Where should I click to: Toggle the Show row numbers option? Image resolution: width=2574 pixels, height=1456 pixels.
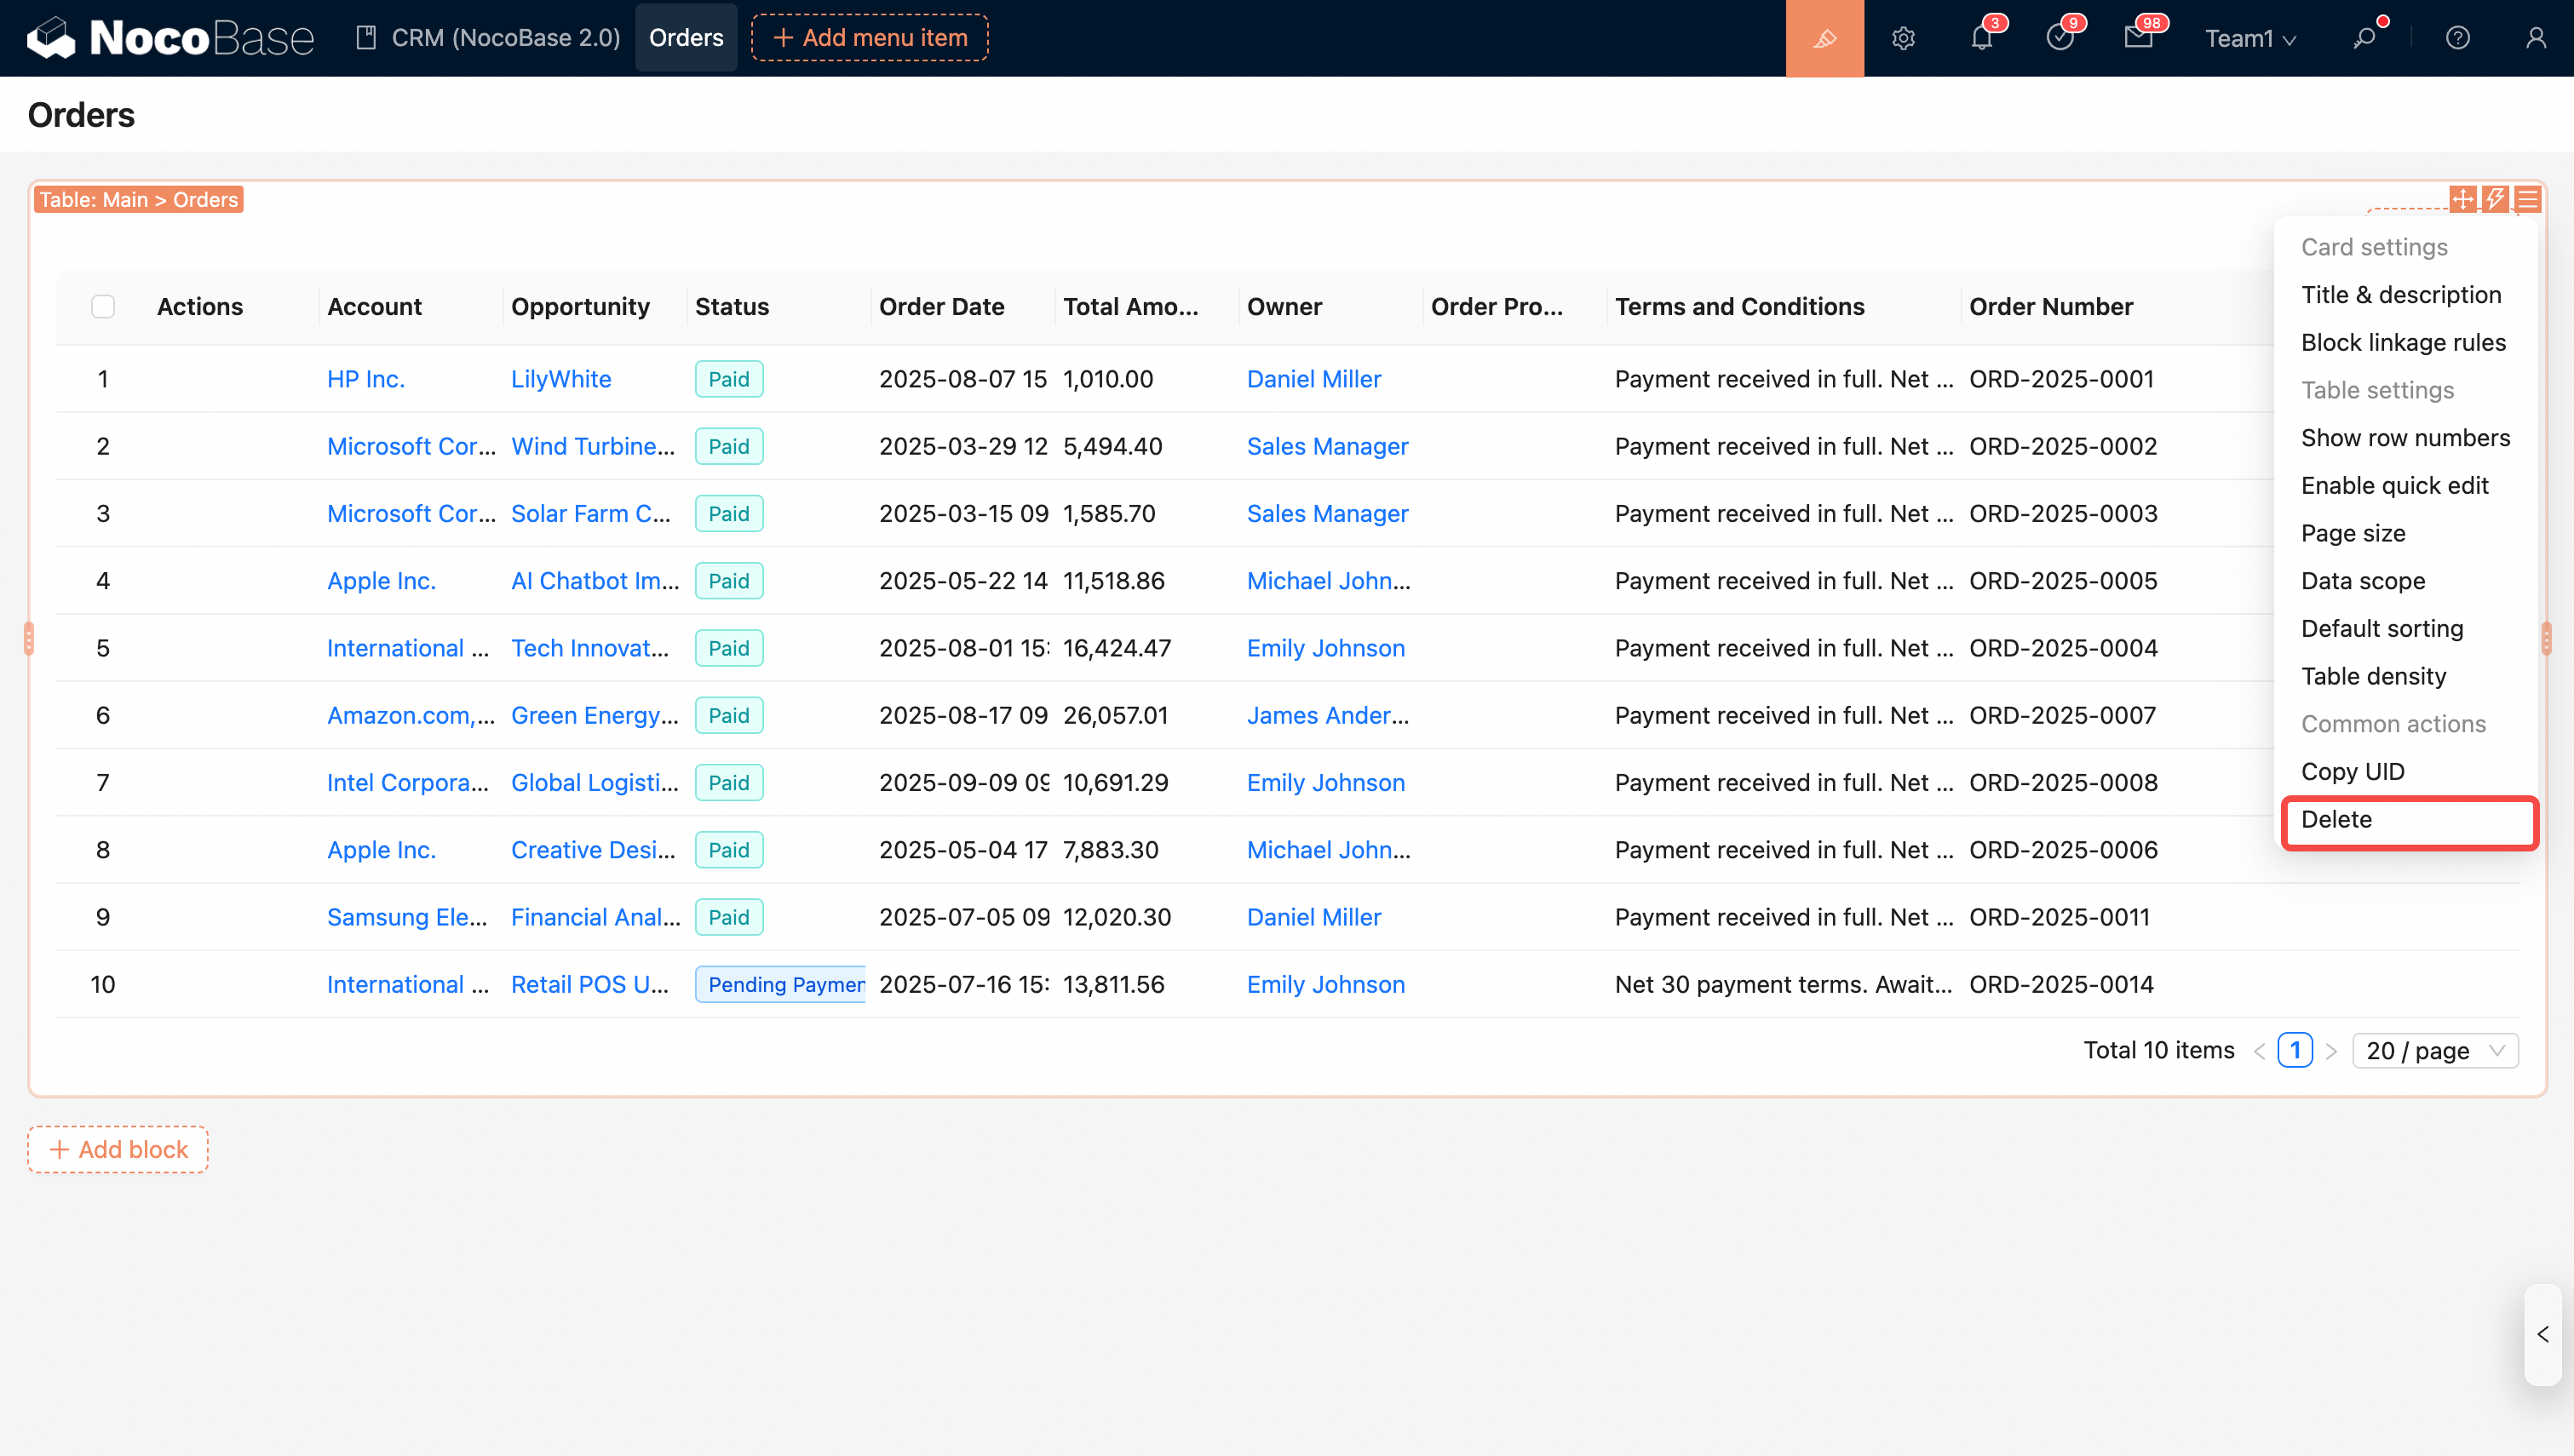(2405, 438)
